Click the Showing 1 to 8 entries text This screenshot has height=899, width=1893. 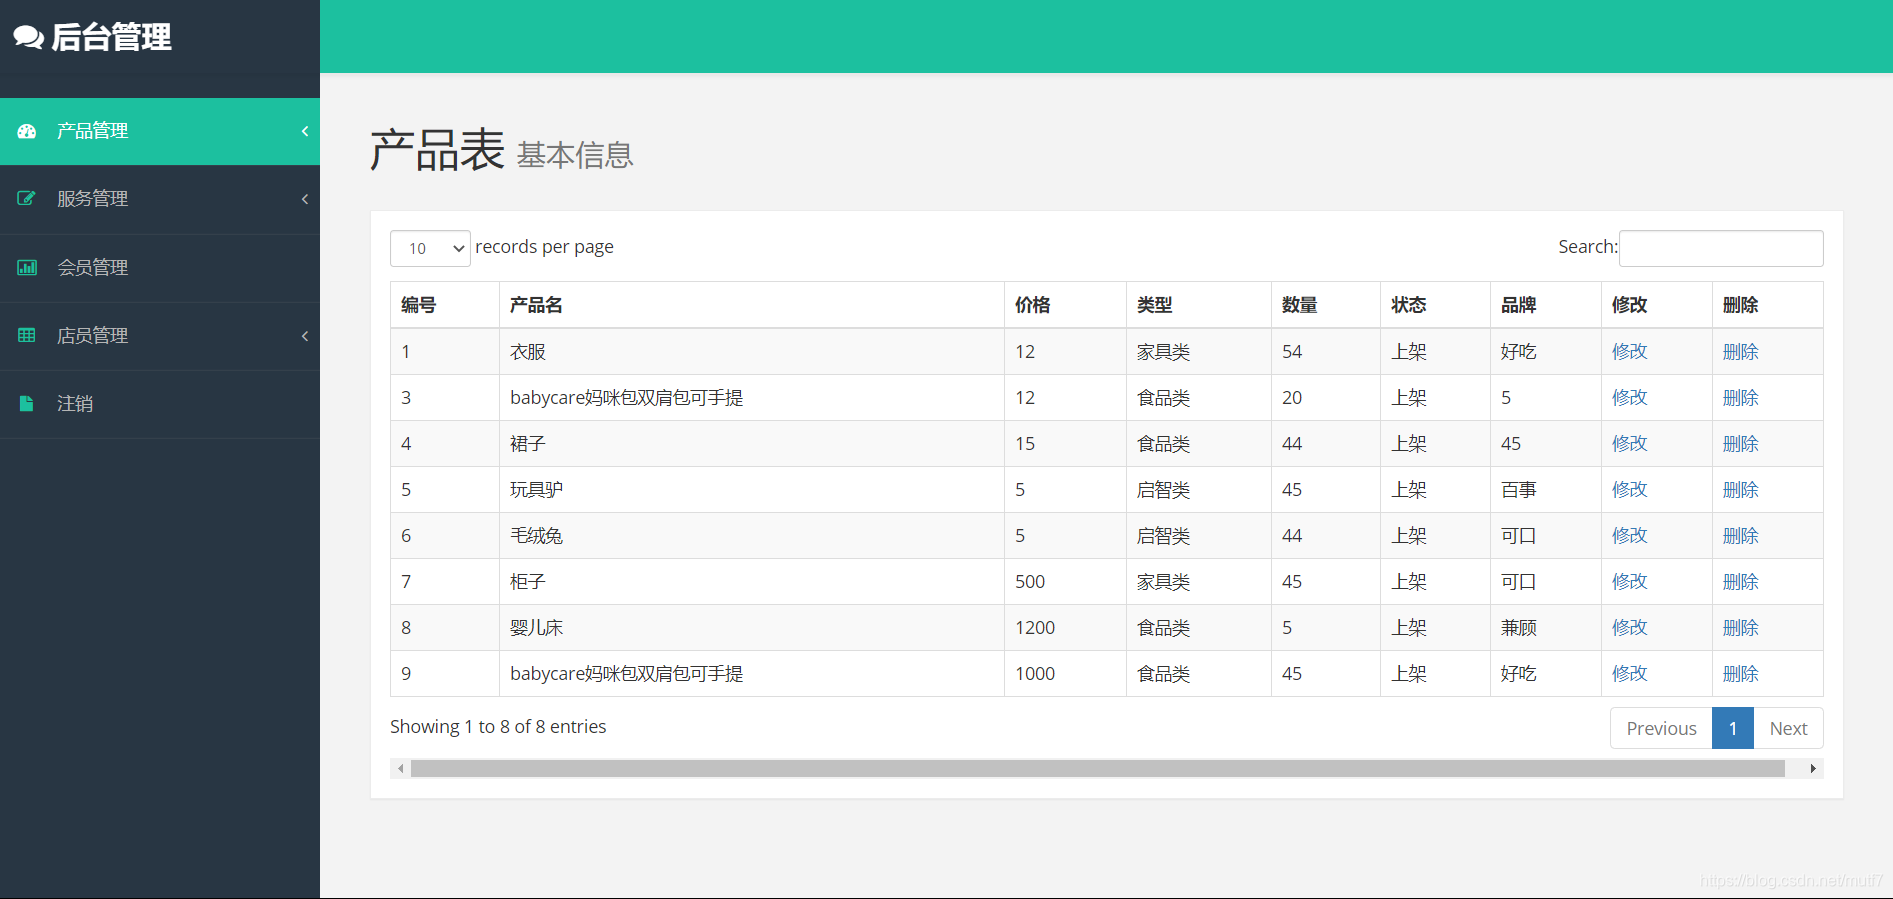[x=498, y=727]
